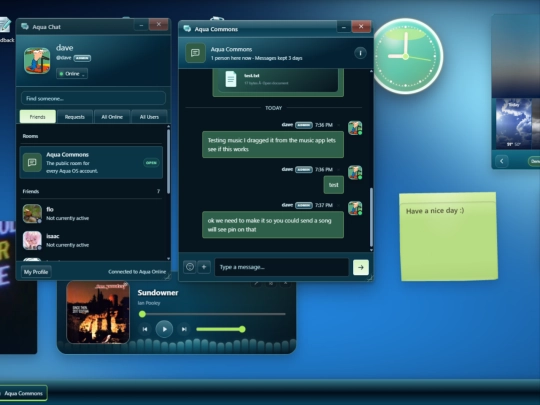Click dave's avatar beside the 7:35 PM message
The height and width of the screenshot is (405, 540).
click(x=355, y=128)
